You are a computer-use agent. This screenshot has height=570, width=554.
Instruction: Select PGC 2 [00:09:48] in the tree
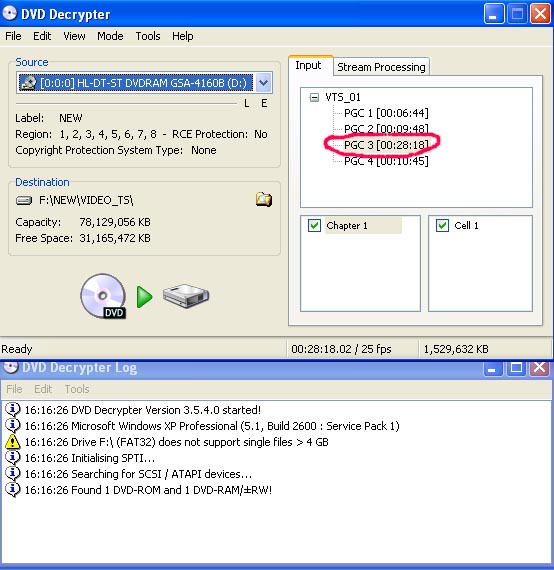(x=386, y=129)
